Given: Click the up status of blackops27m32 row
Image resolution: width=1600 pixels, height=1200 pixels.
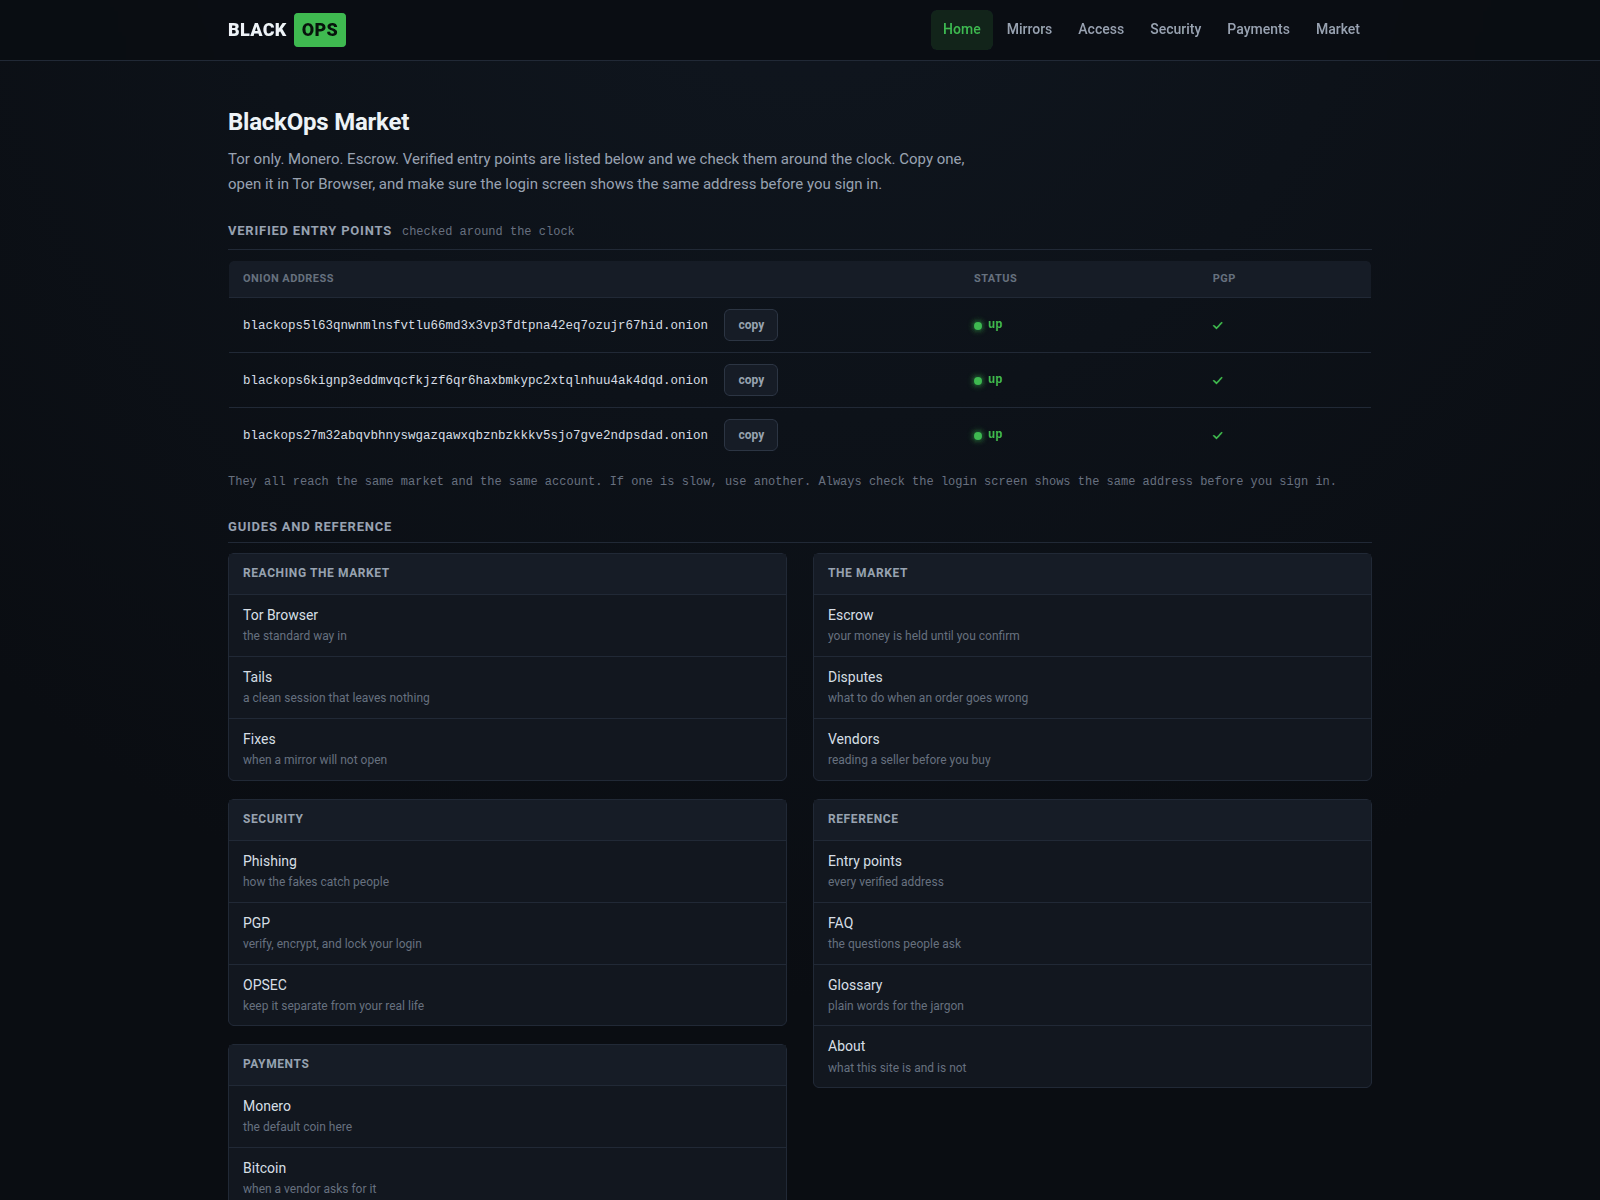Looking at the screenshot, I should 988,435.
